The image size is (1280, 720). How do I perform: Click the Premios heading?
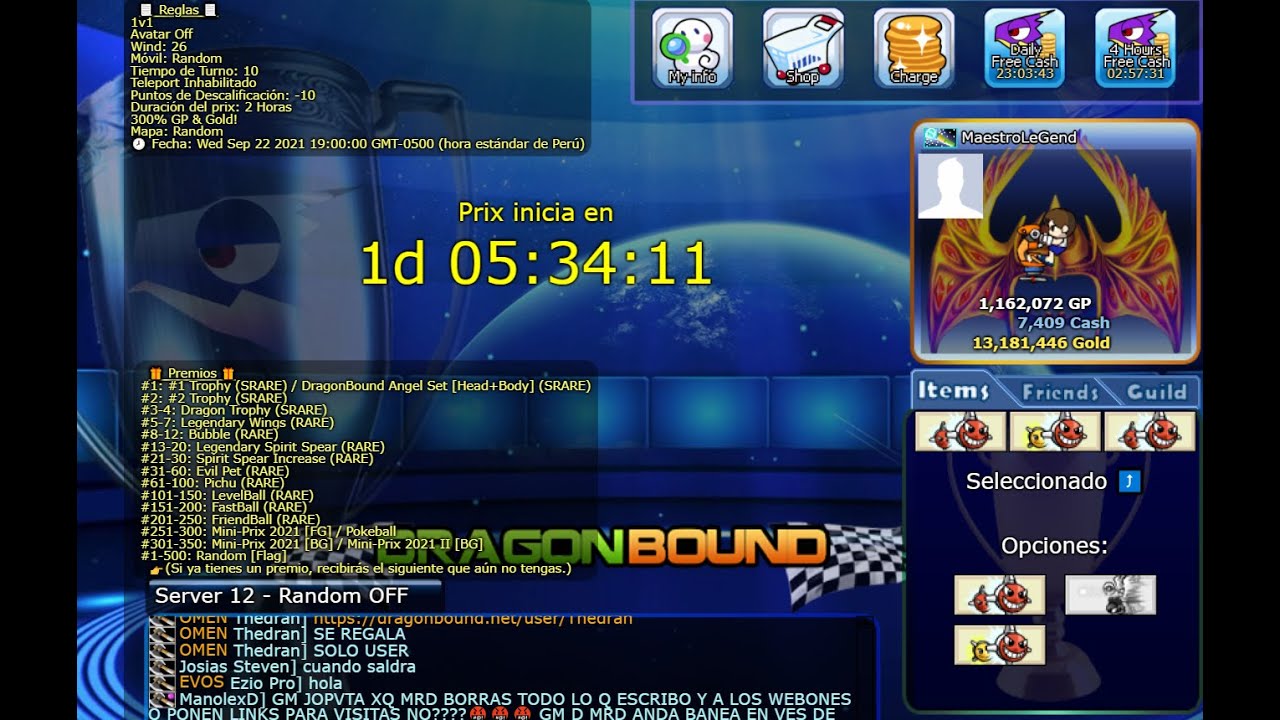pyautogui.click(x=192, y=373)
